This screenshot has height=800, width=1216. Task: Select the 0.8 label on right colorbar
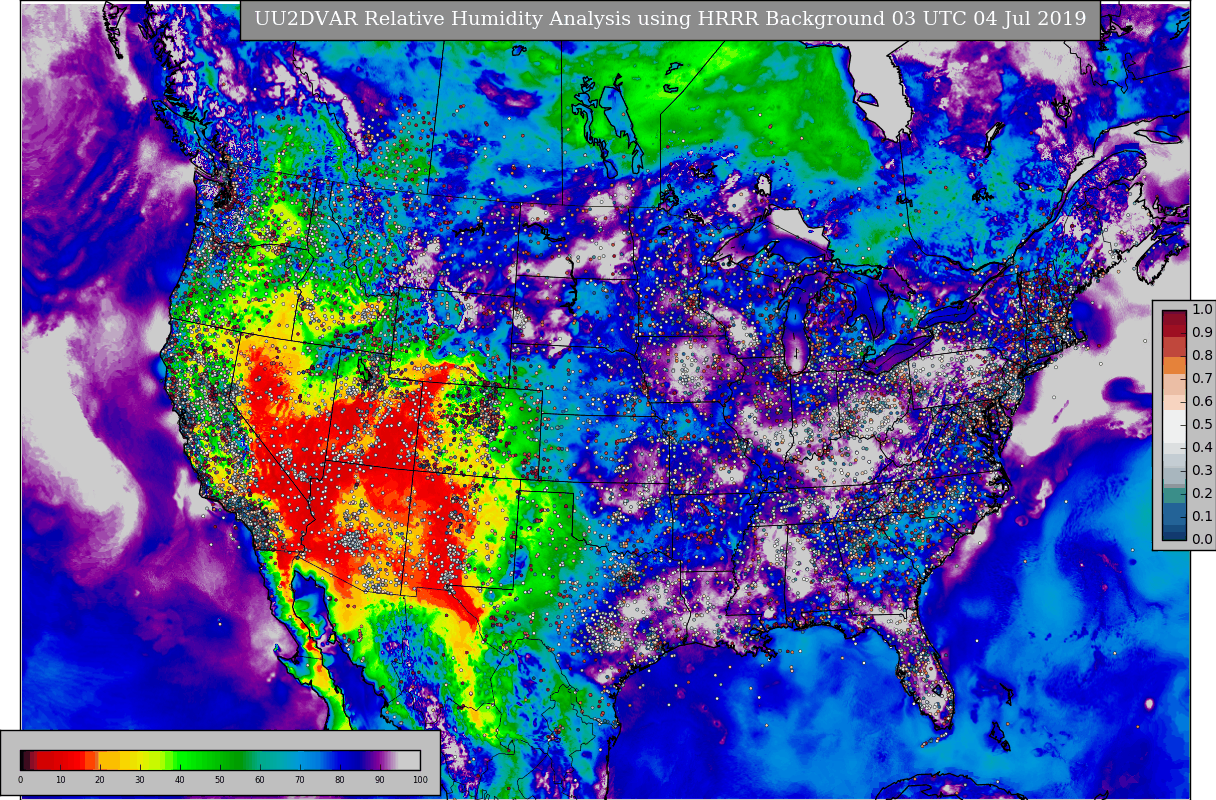[1202, 356]
